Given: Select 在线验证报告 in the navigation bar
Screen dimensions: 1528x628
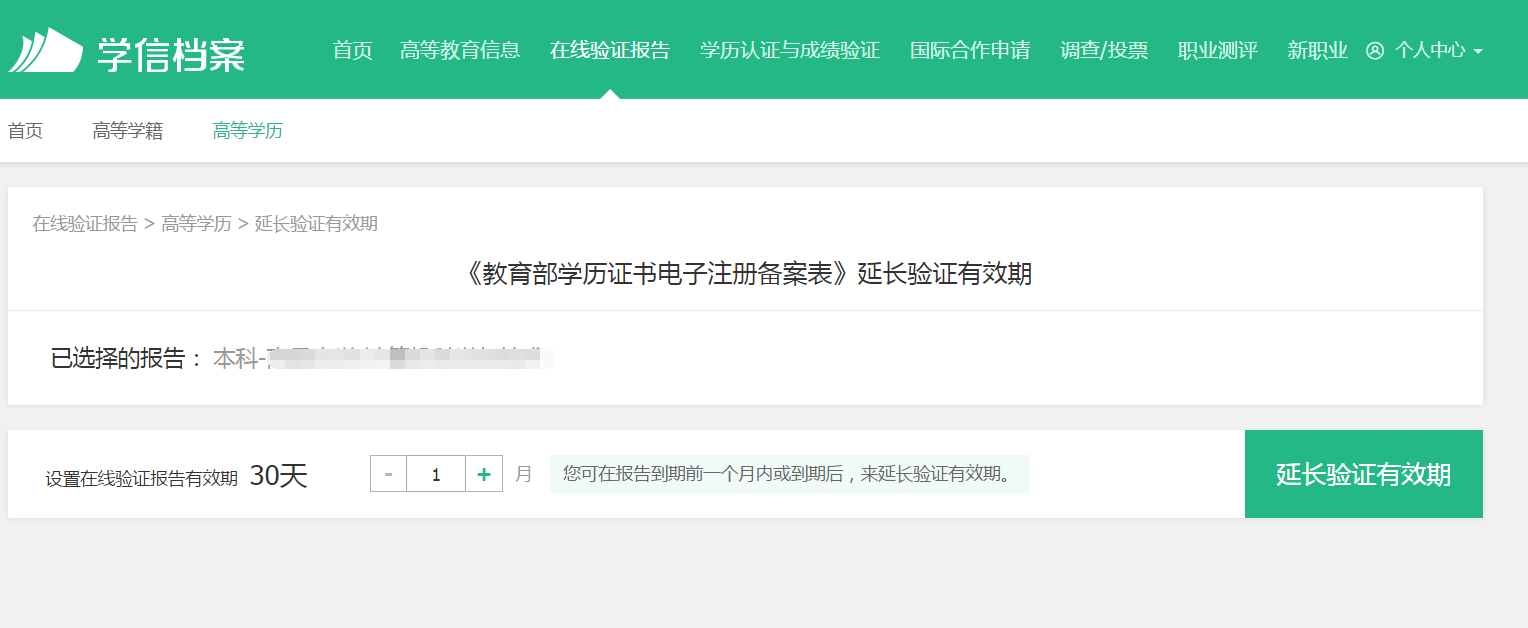Looking at the screenshot, I should pos(610,50).
